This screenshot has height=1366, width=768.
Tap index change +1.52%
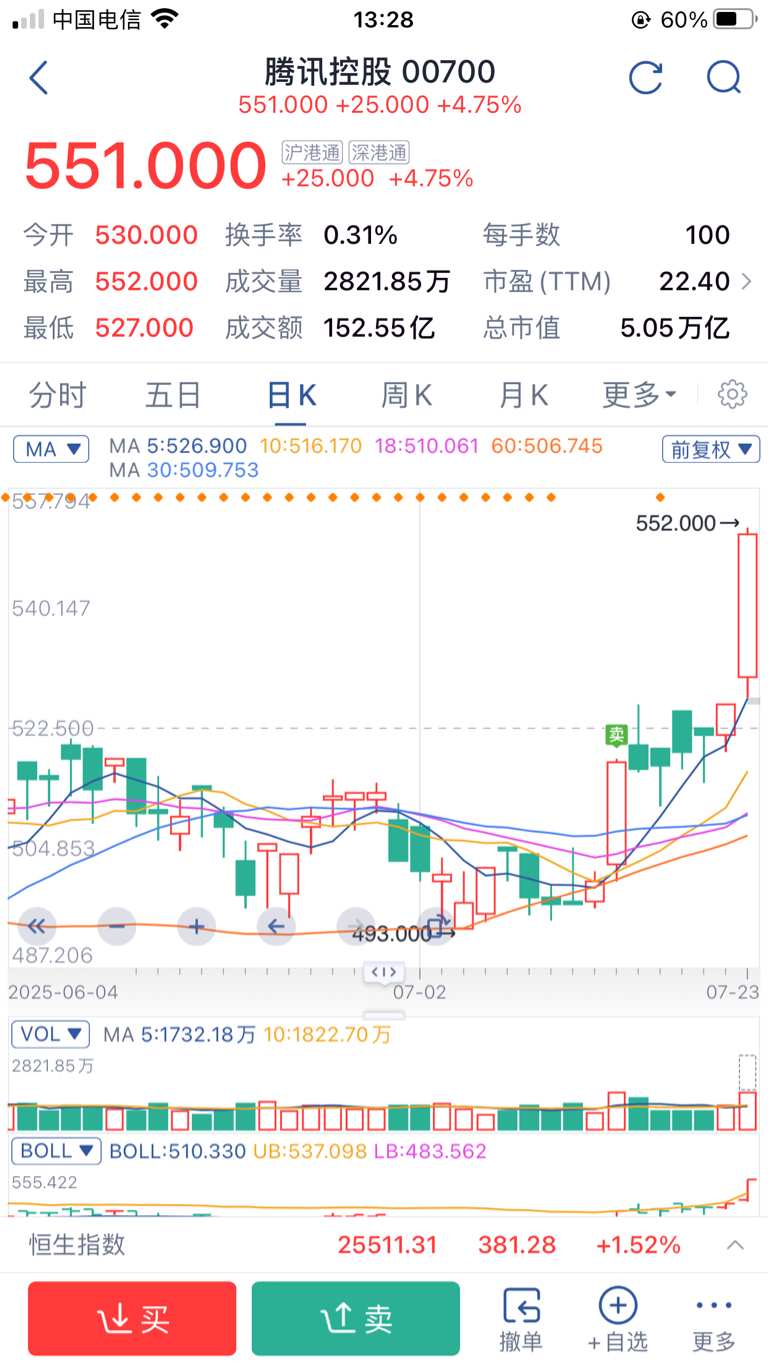(x=638, y=1245)
